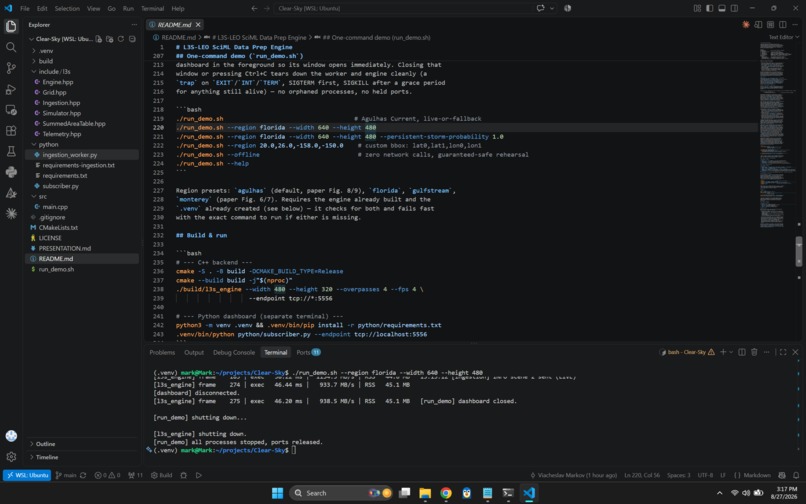Click the orange starburst icon in editor toolbar
This screenshot has height=504, width=806.
(x=745, y=24)
